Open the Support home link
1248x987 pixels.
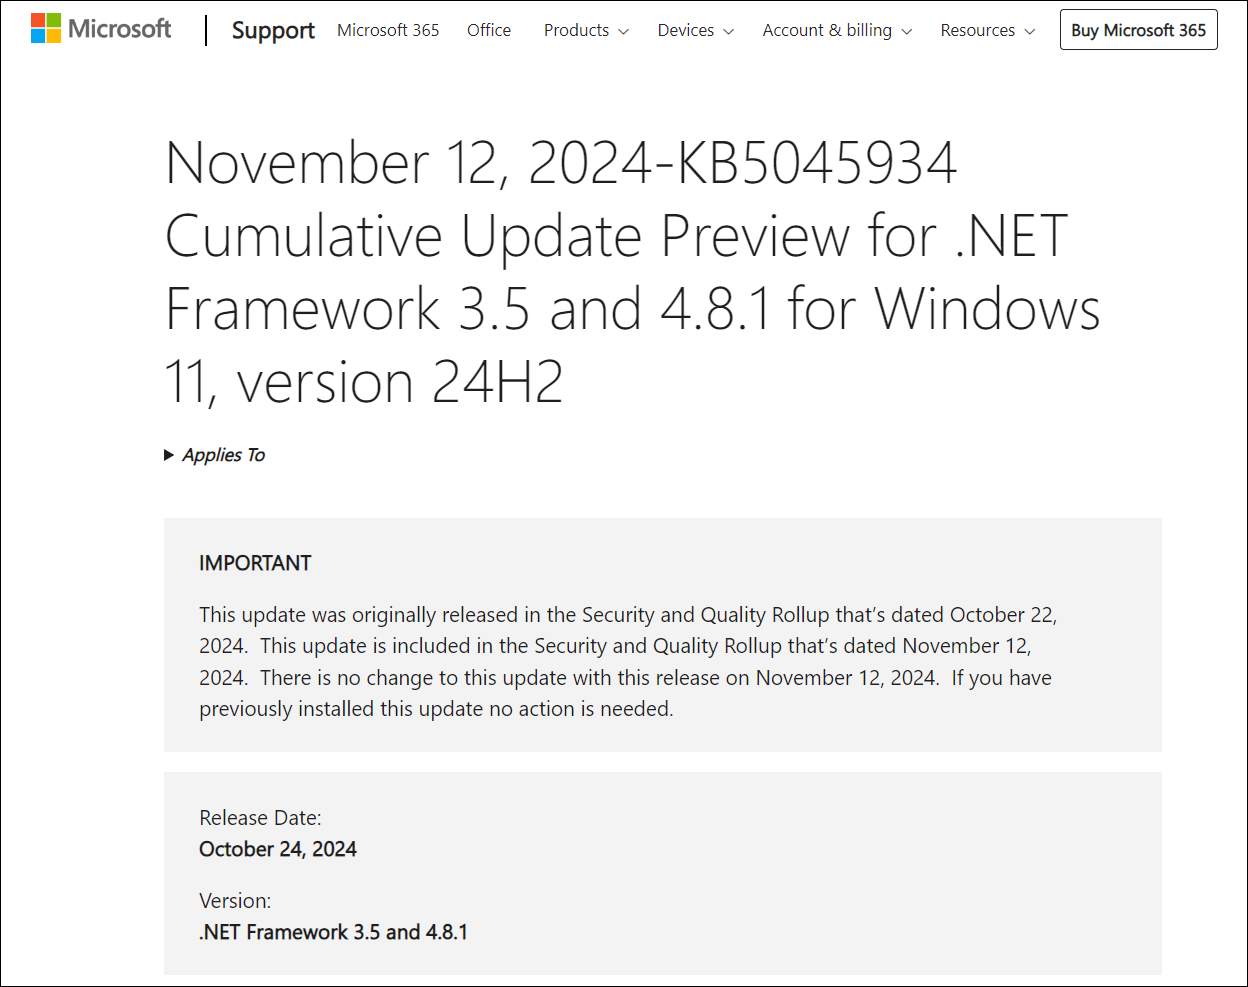click(x=273, y=31)
